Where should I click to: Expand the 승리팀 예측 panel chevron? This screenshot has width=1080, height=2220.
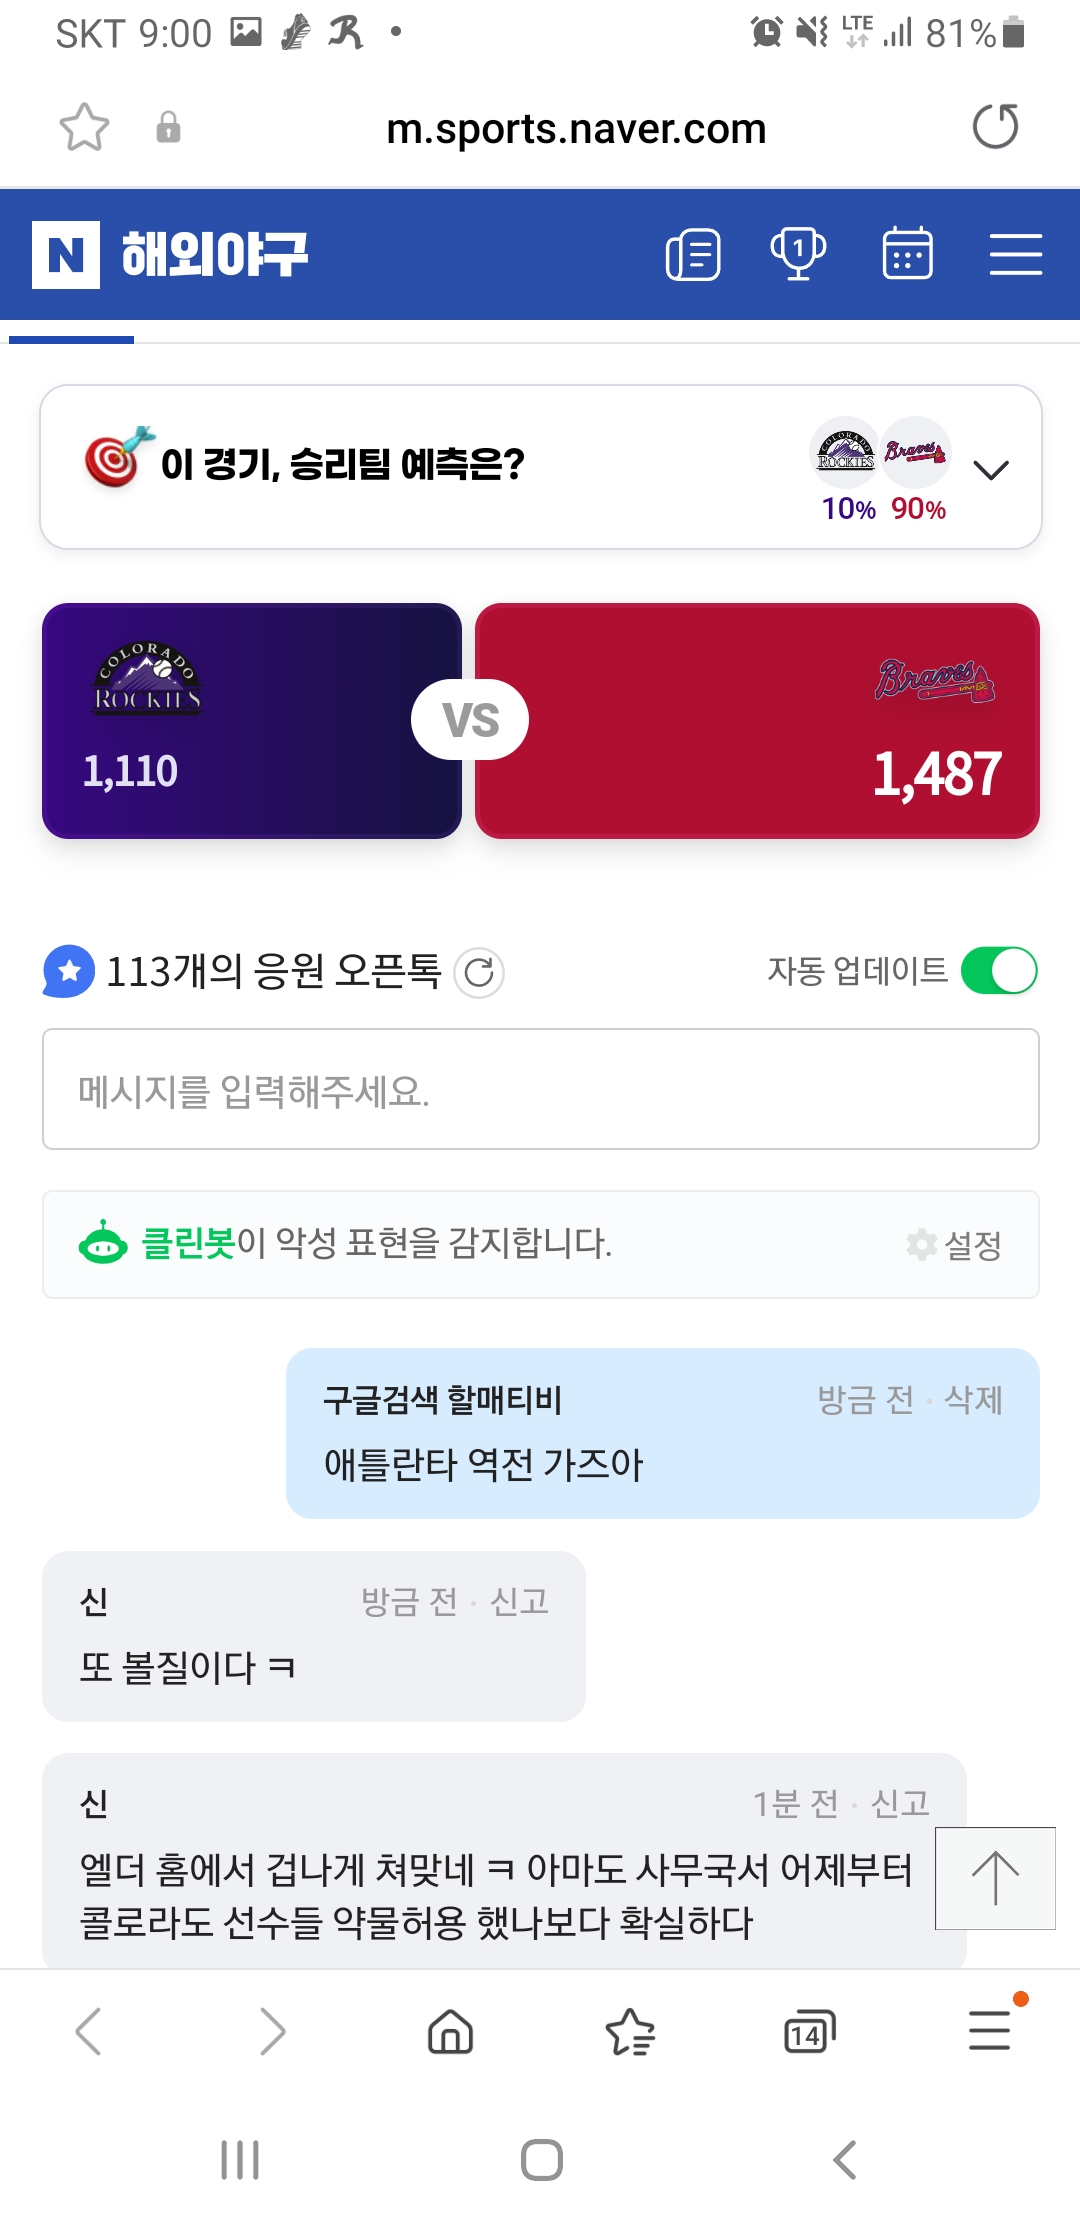click(x=990, y=470)
